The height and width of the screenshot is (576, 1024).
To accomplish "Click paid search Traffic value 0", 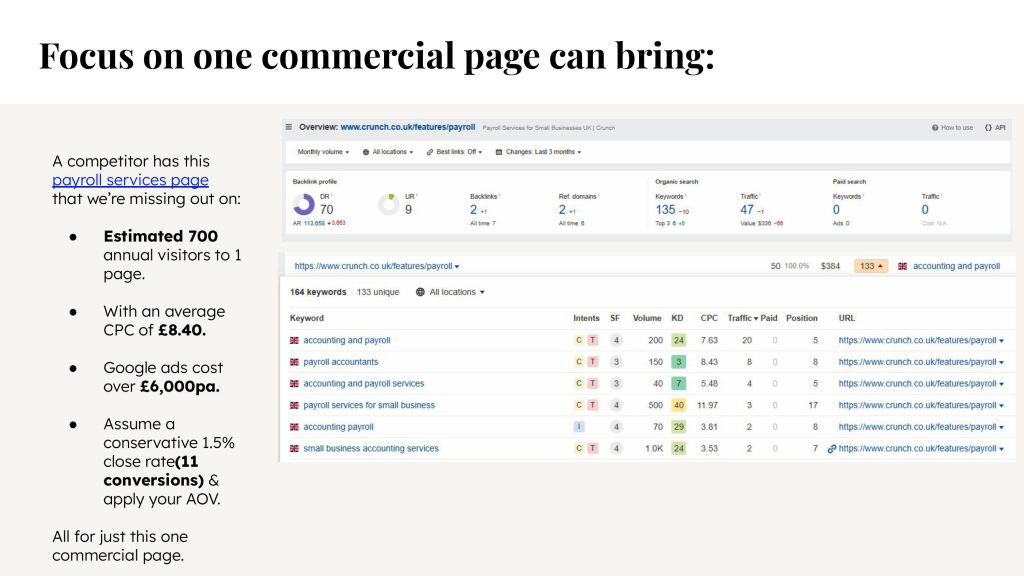I will [x=925, y=210].
